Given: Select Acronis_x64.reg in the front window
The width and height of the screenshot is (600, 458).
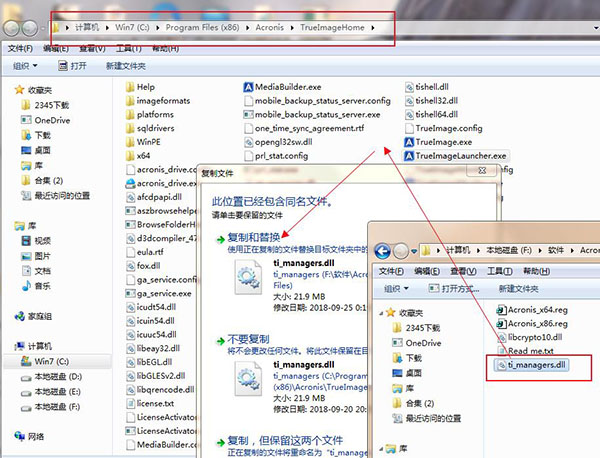Looking at the screenshot, I should 532,310.
